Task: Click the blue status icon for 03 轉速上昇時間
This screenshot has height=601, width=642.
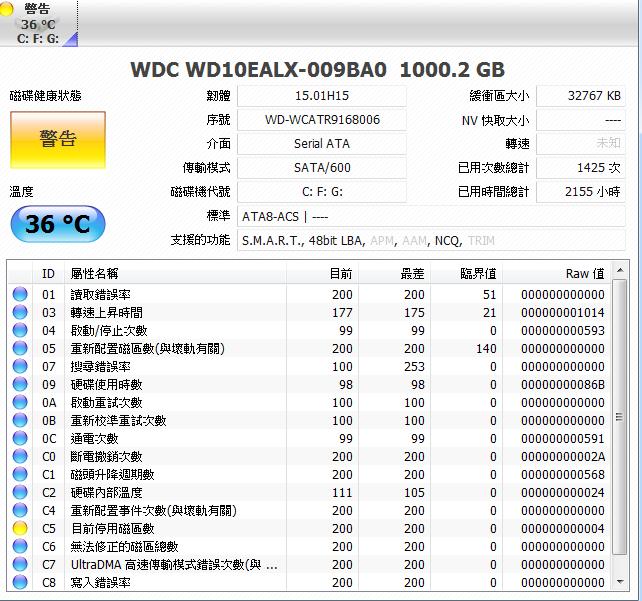Action: [x=20, y=312]
